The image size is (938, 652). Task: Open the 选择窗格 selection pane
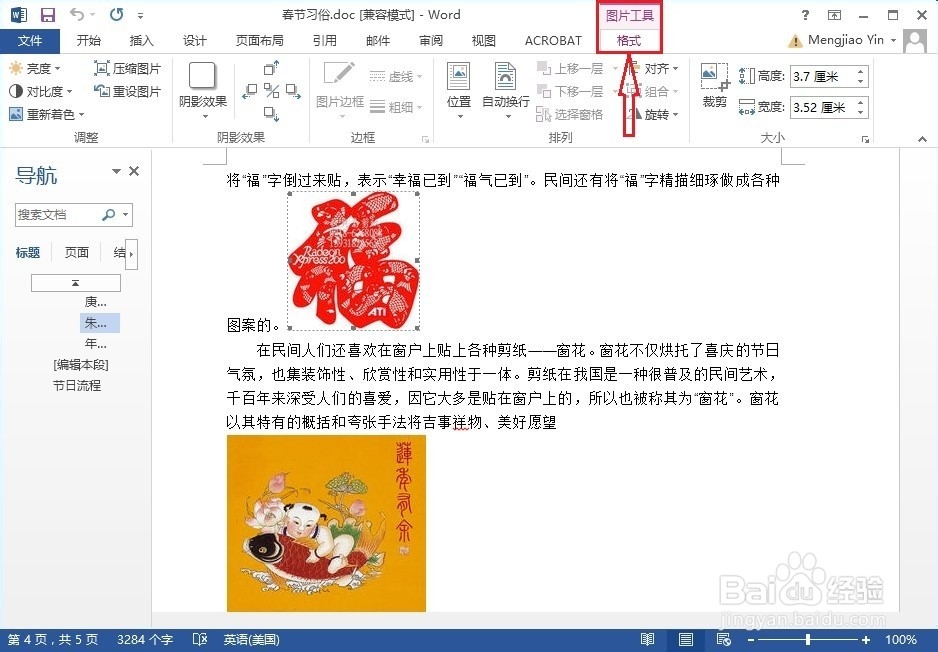pos(570,114)
